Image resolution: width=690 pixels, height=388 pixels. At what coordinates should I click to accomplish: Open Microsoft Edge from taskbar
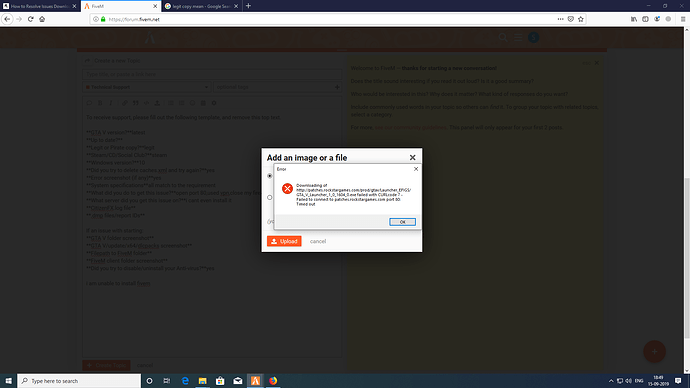185,381
